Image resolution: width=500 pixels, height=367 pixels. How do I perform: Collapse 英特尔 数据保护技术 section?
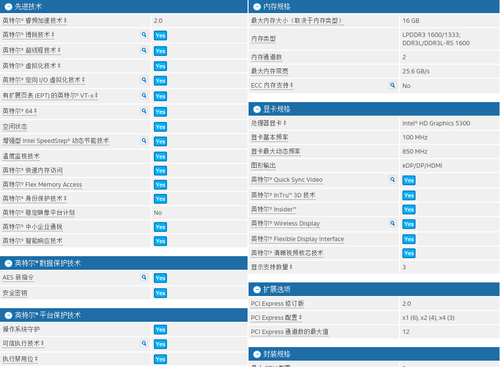[x=8, y=264]
